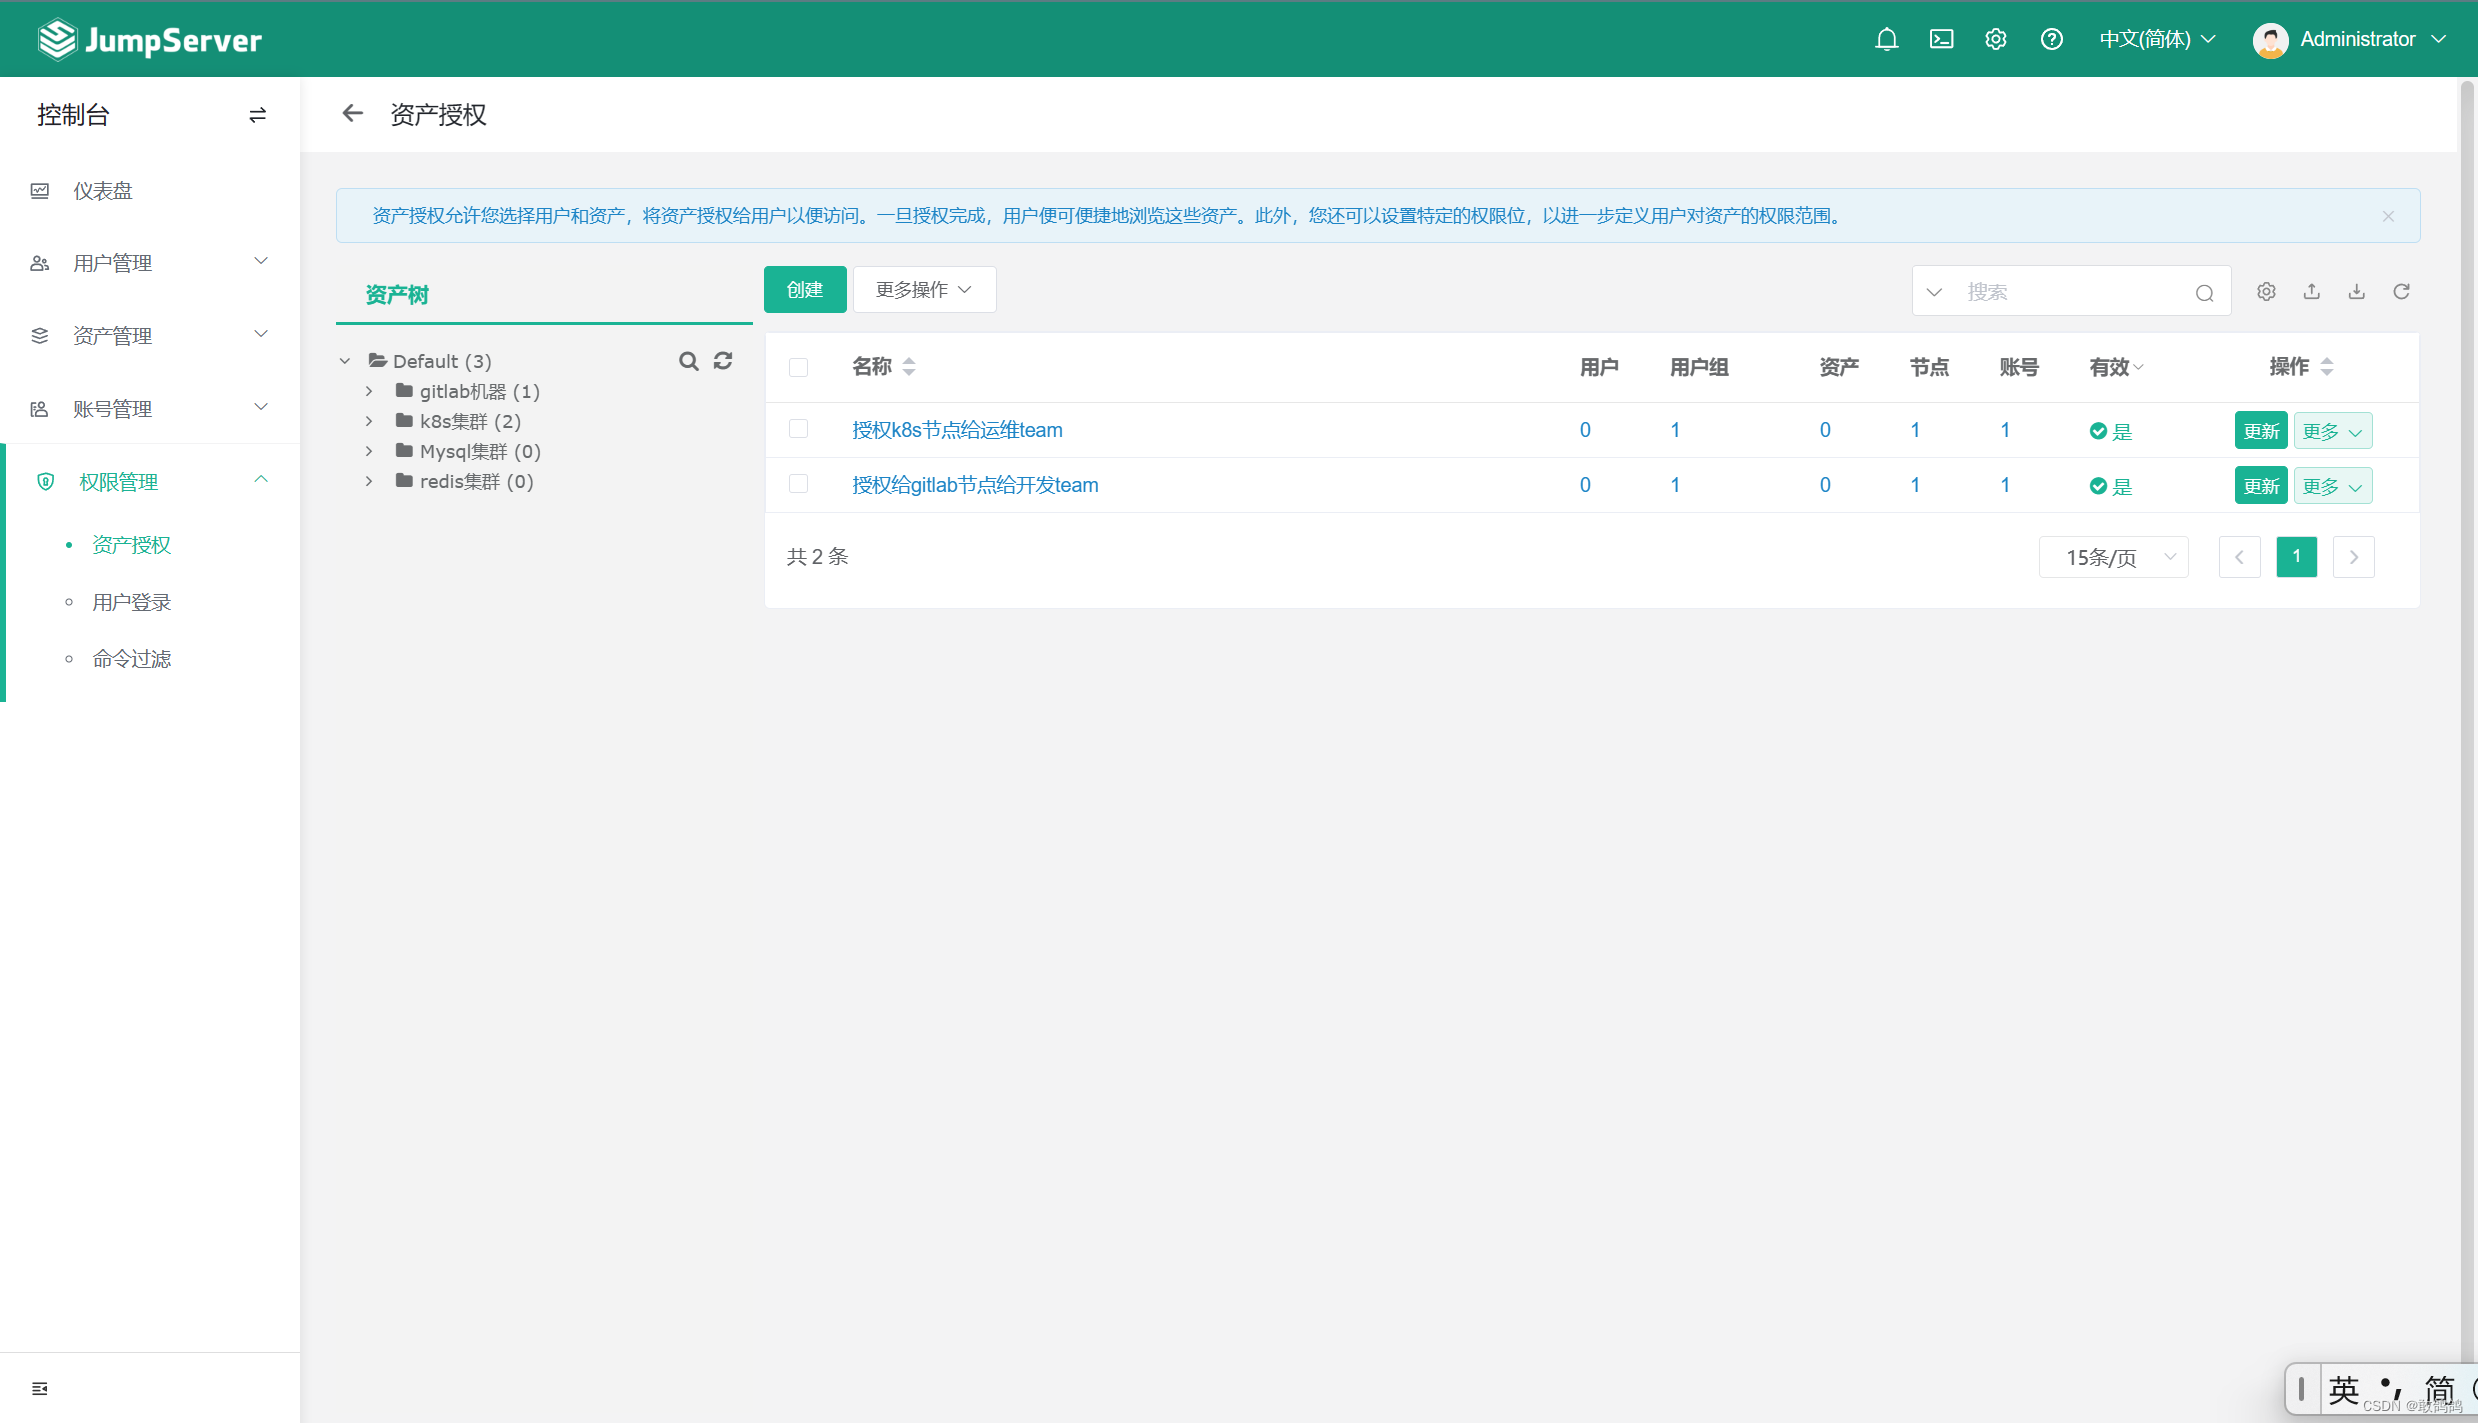Refresh the asset tree

pyautogui.click(x=723, y=361)
